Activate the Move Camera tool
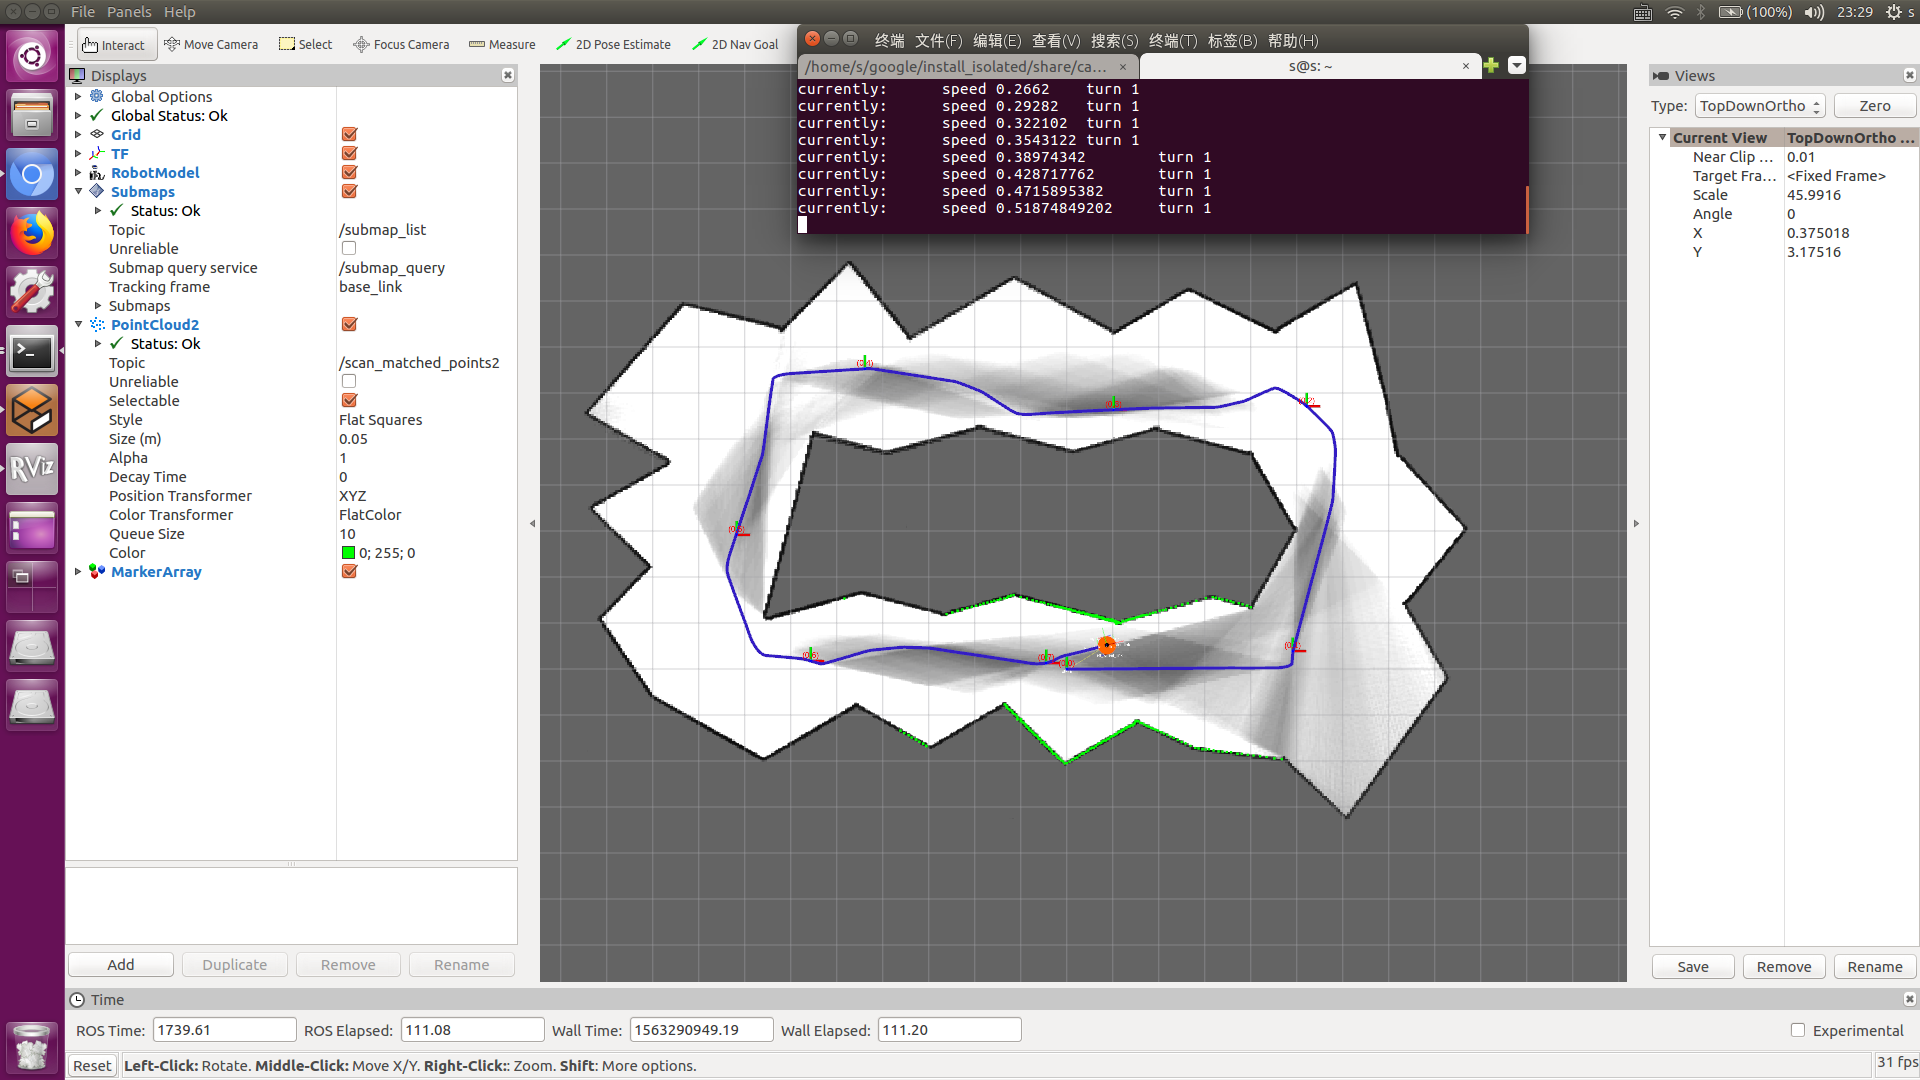The image size is (1920, 1080). [211, 44]
